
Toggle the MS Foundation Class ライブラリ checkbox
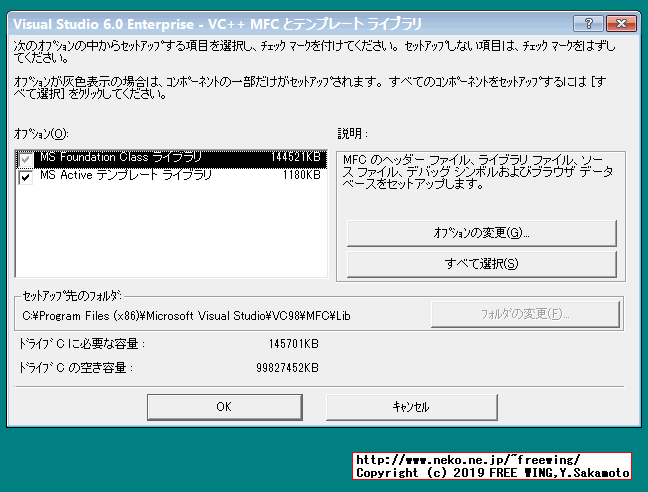coord(26,159)
